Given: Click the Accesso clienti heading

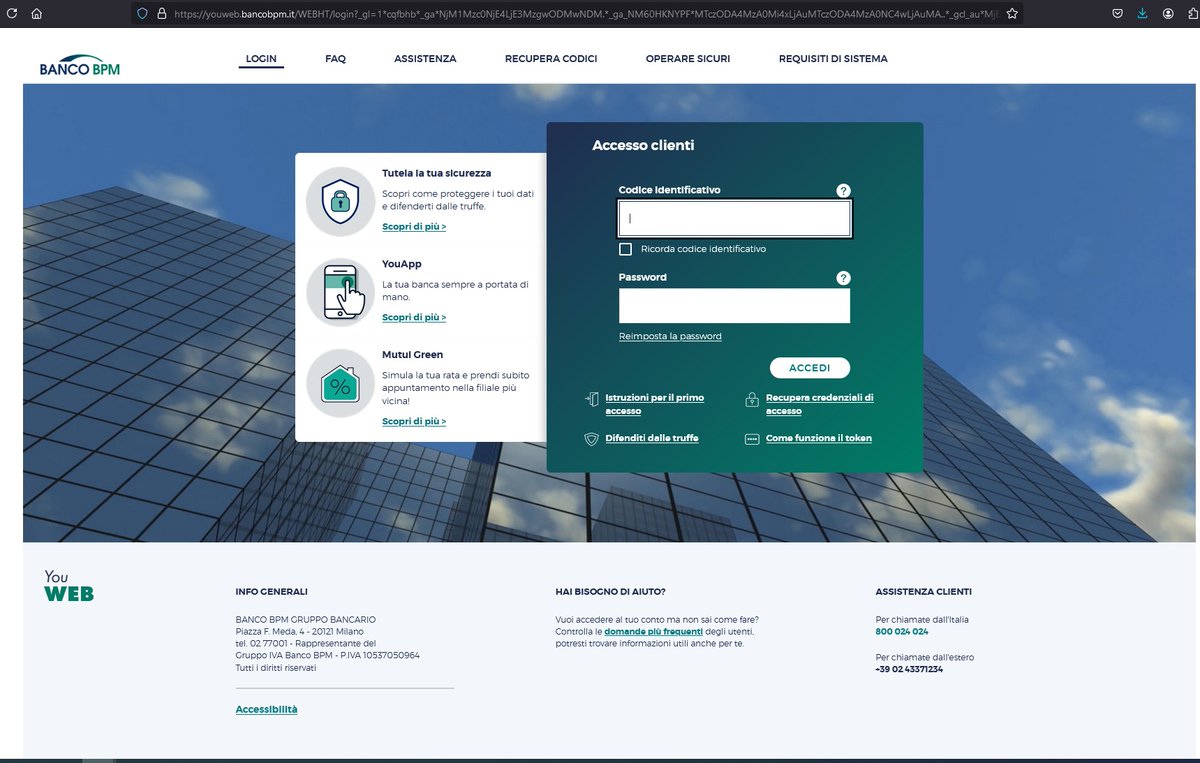Looking at the screenshot, I should pyautogui.click(x=643, y=146).
